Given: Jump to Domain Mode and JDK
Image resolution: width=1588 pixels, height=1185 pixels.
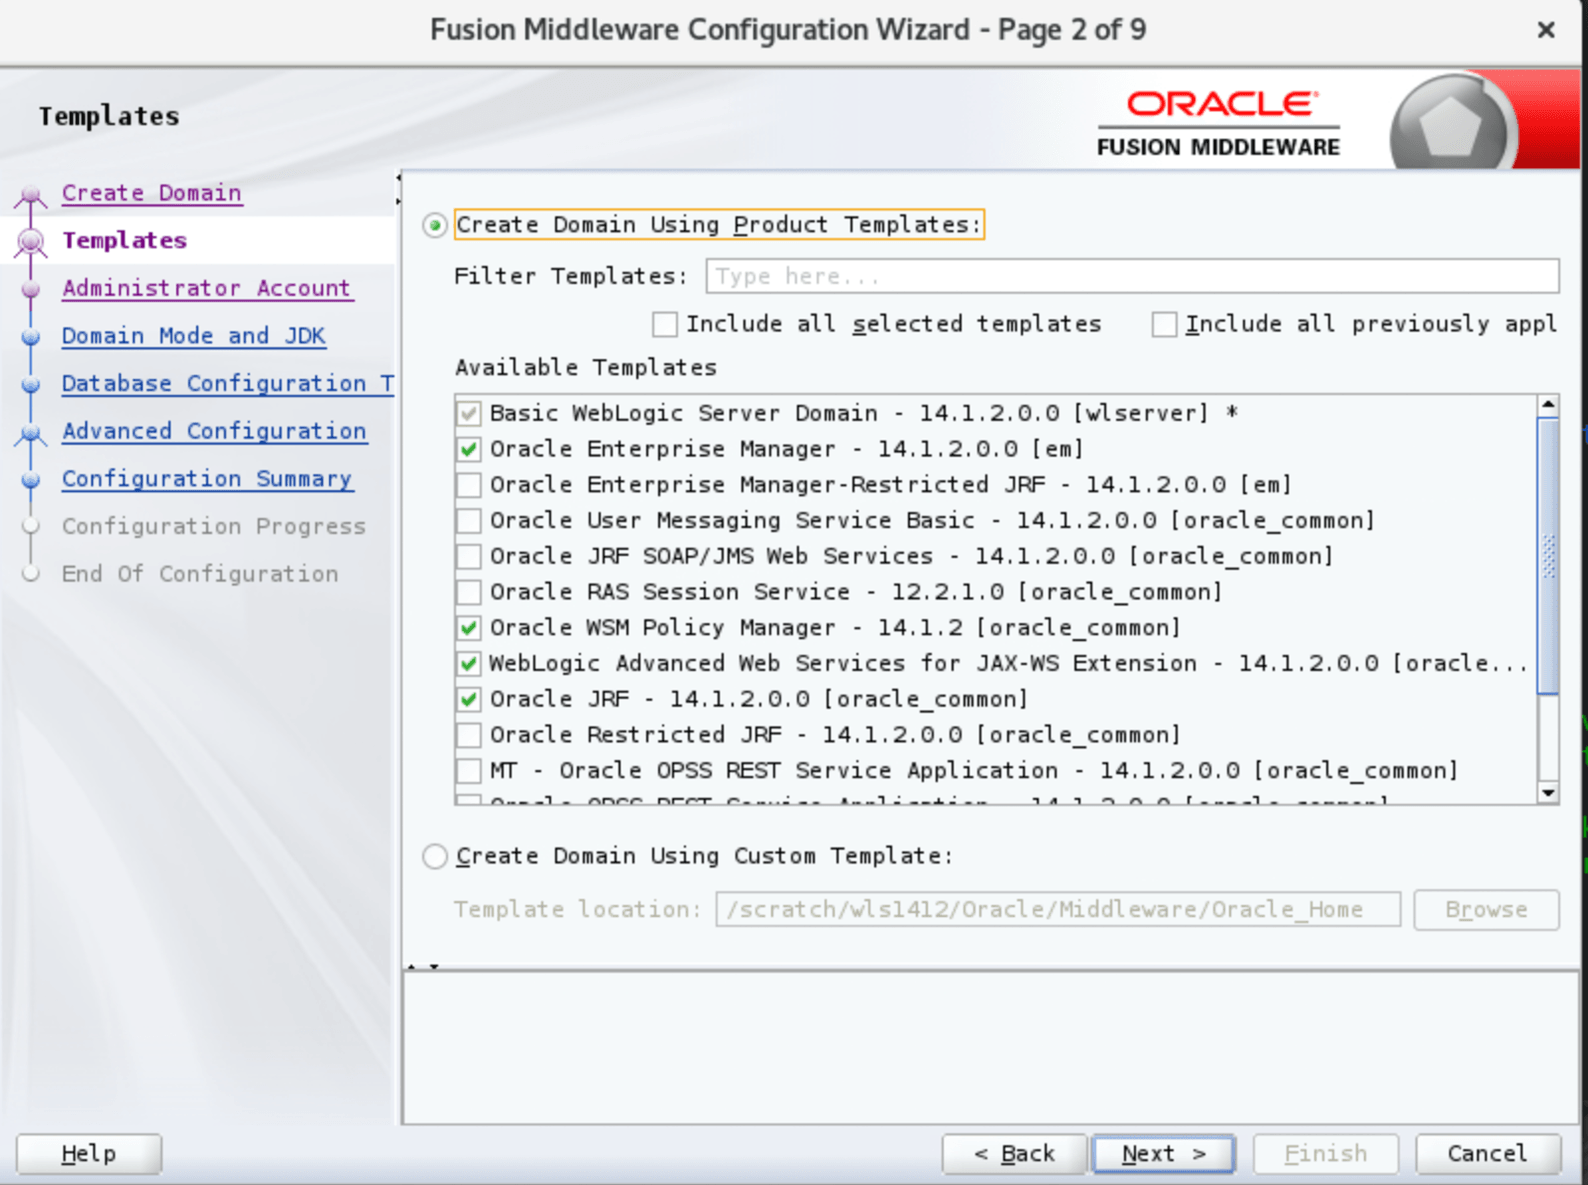Looking at the screenshot, I should pos(194,336).
